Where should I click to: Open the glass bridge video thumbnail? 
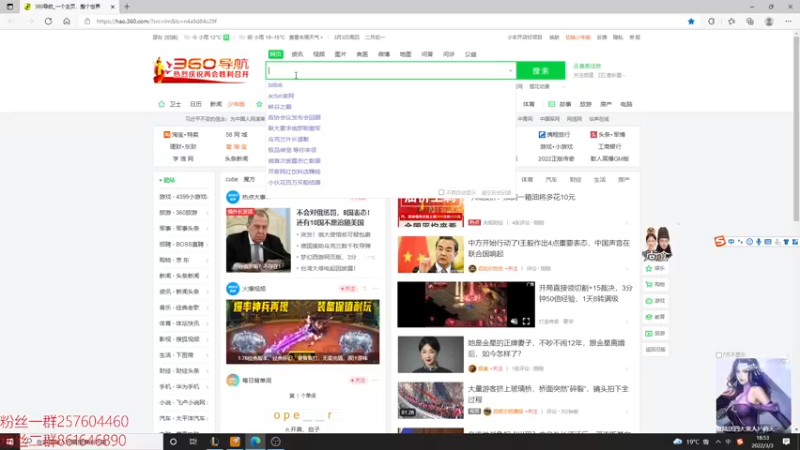click(431, 400)
